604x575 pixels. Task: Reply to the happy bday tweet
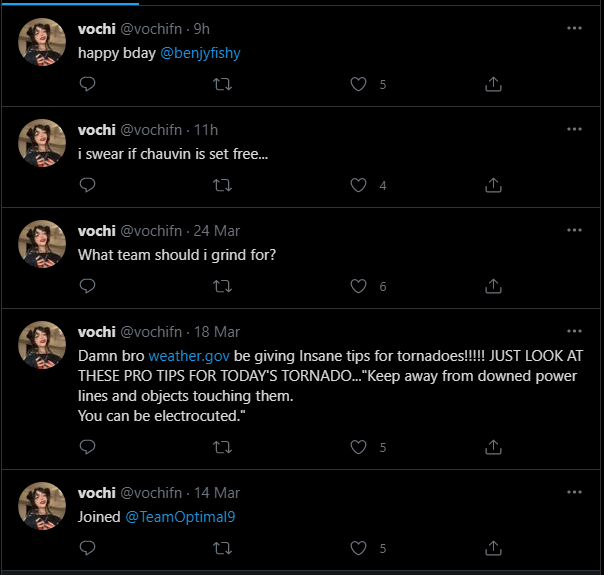coord(87,85)
